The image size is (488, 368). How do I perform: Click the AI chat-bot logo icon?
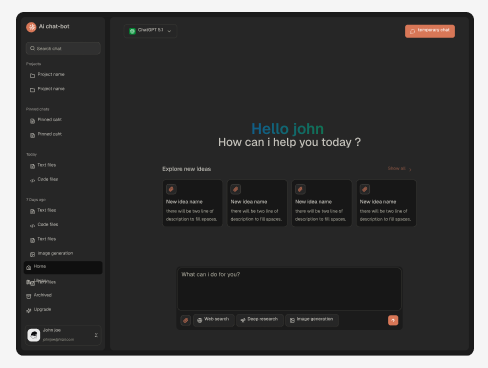coord(31,27)
